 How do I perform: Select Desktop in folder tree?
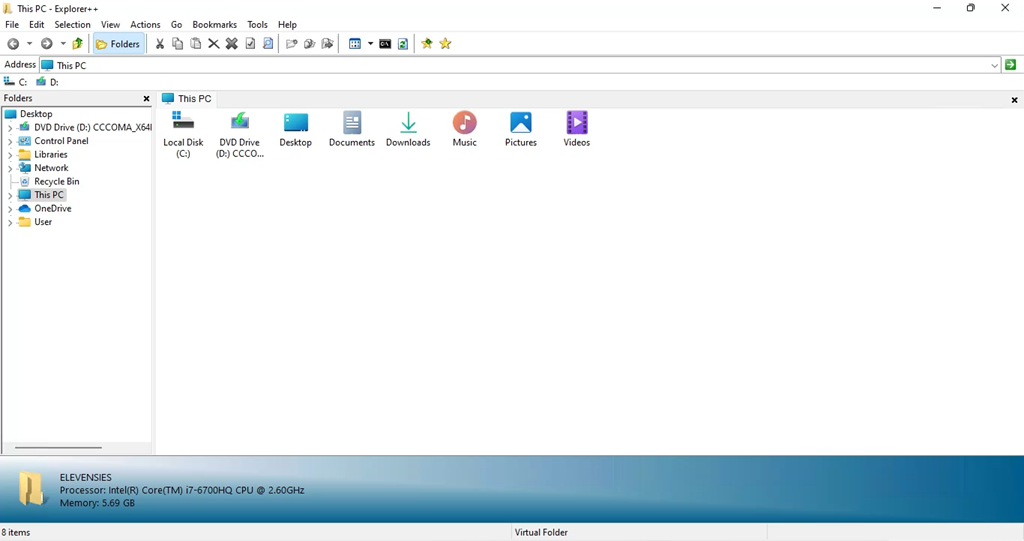pos(29,114)
